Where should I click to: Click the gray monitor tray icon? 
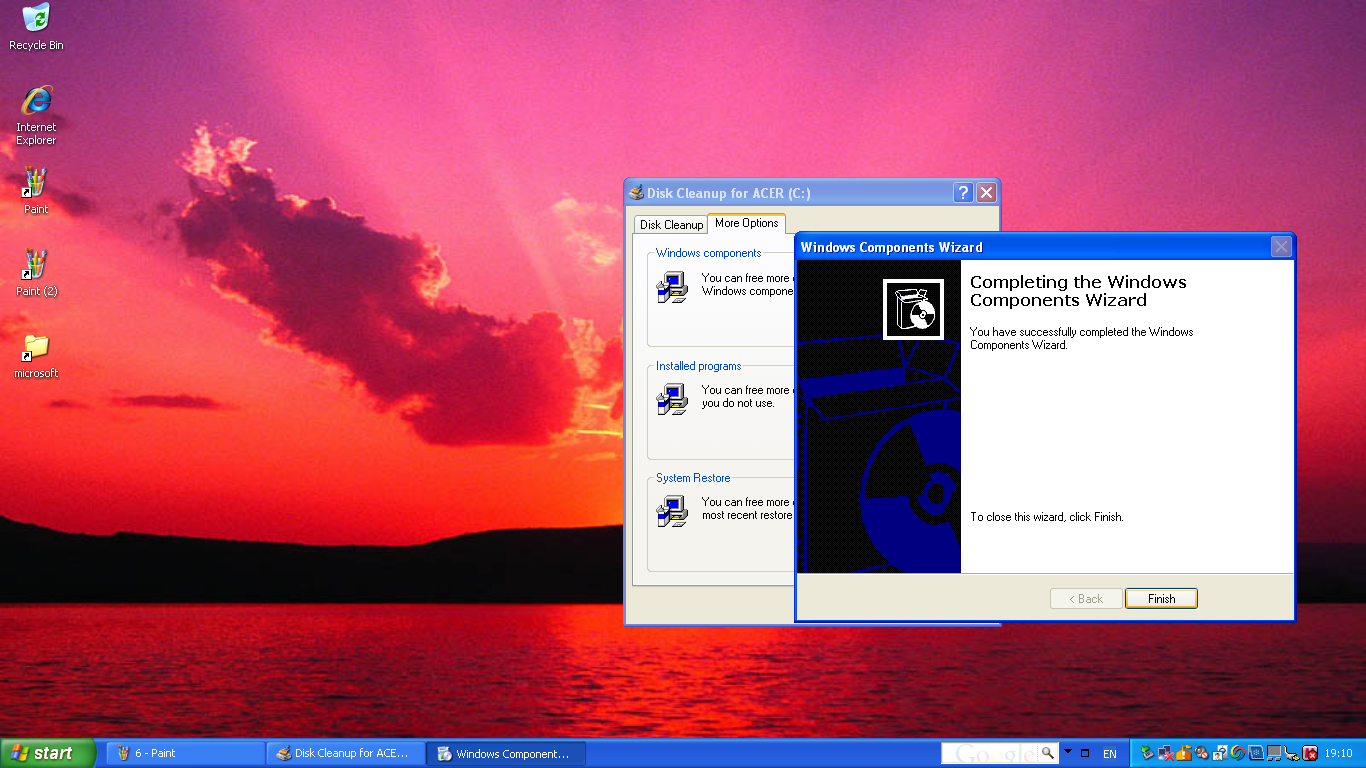pyautogui.click(x=1273, y=753)
